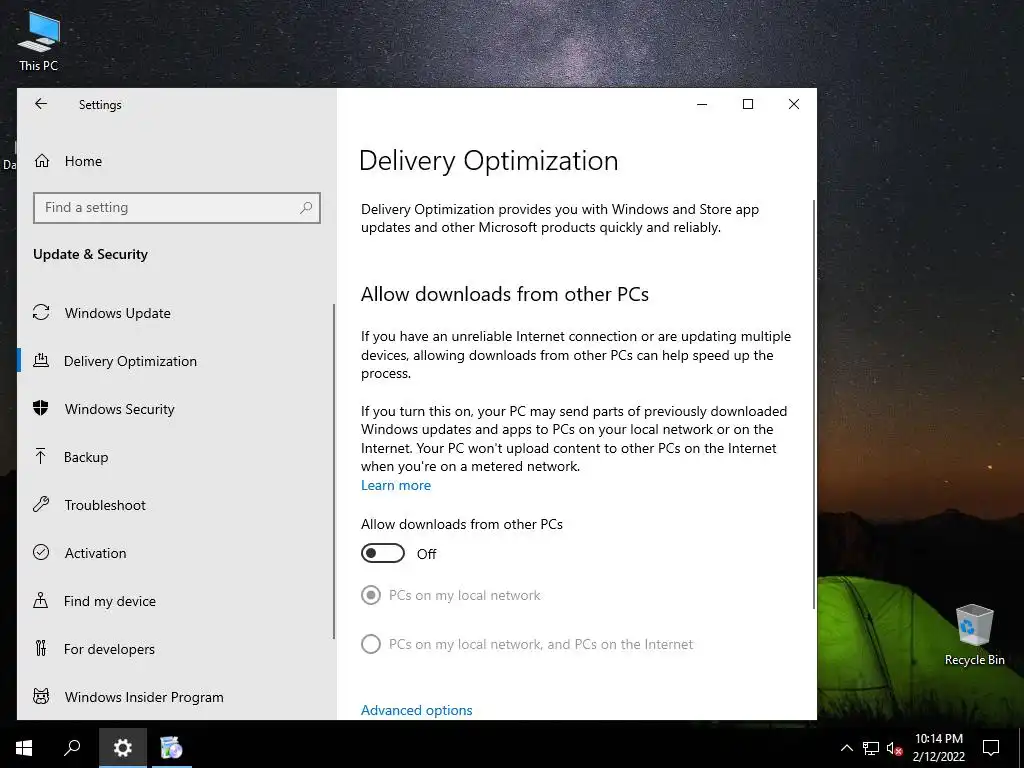Click the installer disc icon in the taskbar

pyautogui.click(x=172, y=748)
